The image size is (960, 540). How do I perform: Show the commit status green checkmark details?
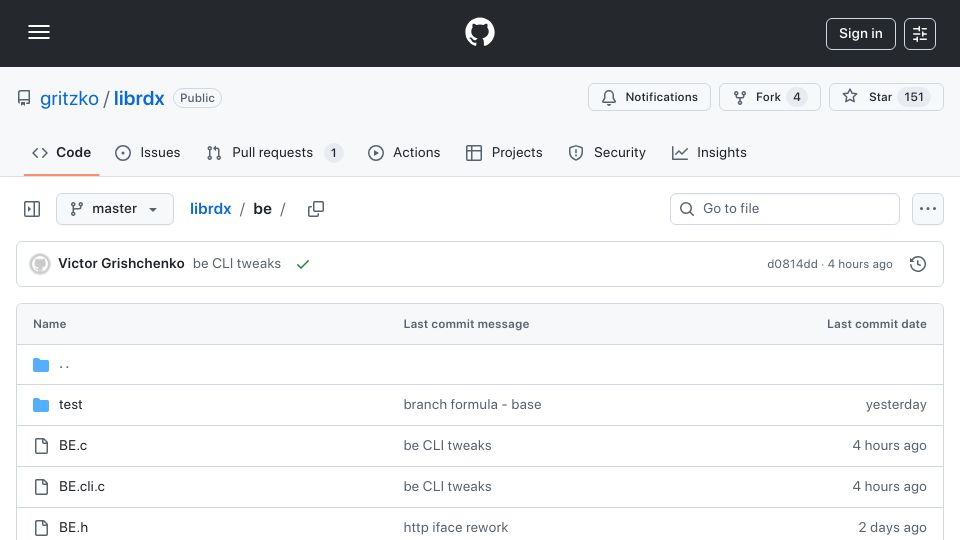[x=302, y=264]
